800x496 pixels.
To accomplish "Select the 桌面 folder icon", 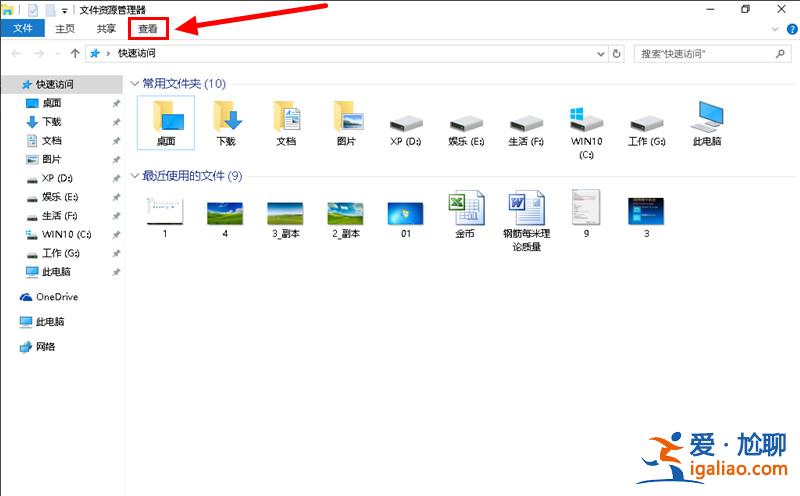I will point(166,122).
